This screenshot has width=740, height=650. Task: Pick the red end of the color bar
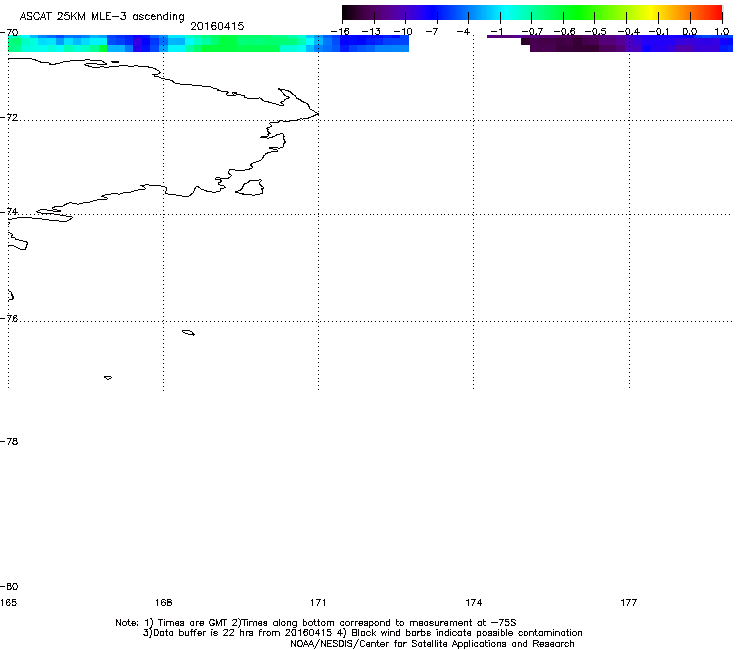pos(715,13)
